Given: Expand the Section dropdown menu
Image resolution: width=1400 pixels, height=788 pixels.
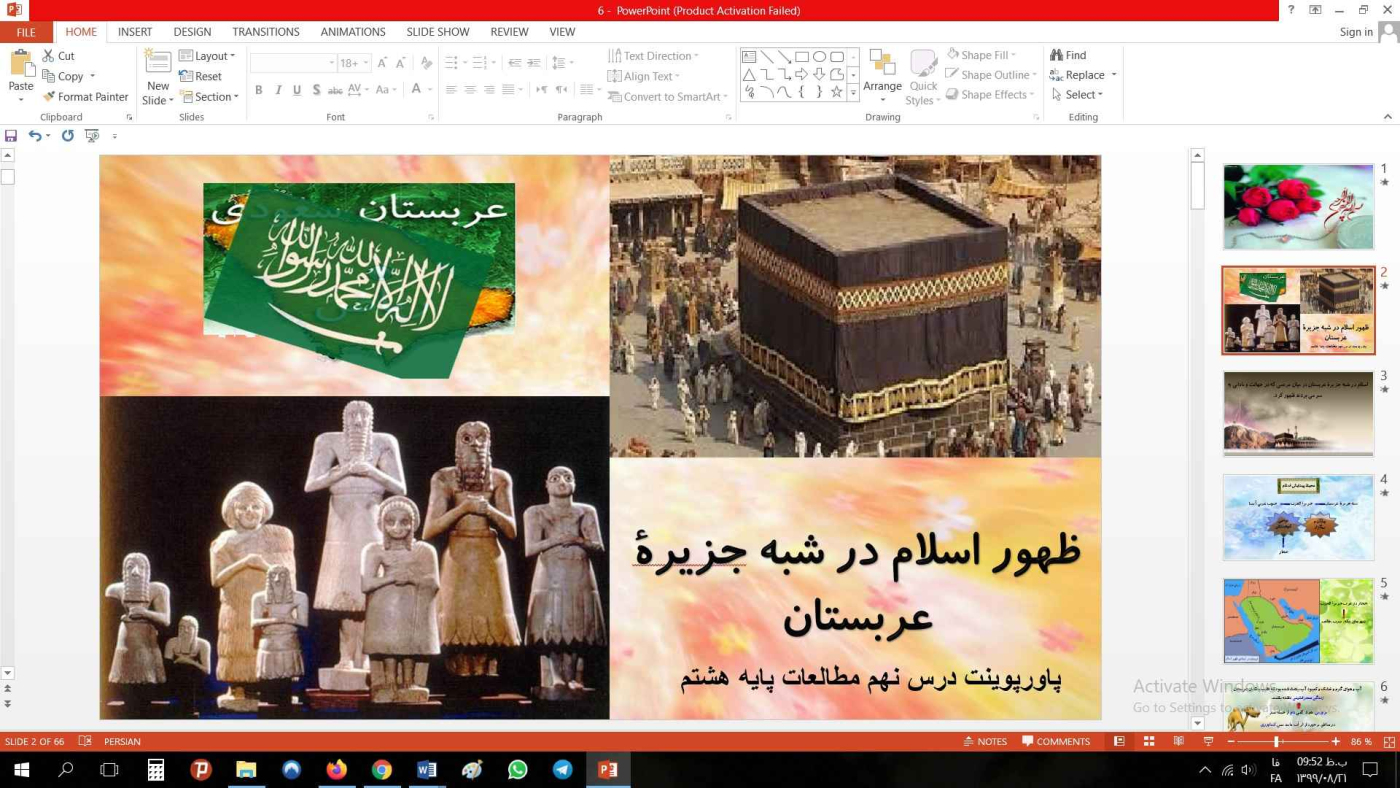Looking at the screenshot, I should pyautogui.click(x=209, y=97).
